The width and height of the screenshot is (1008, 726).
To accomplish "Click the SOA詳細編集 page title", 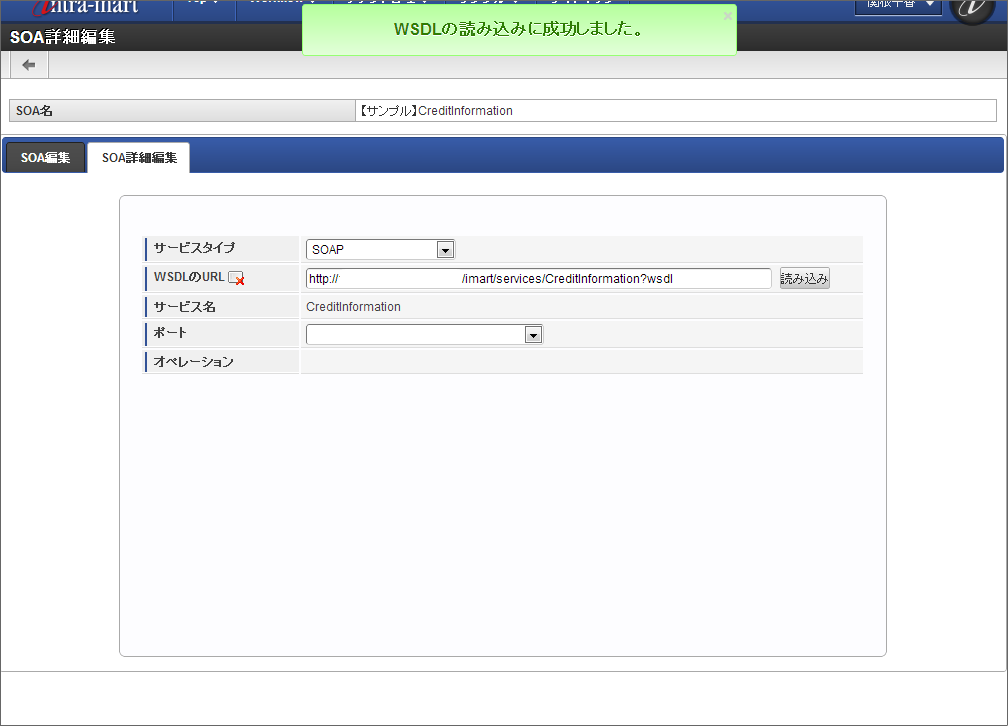I will (62, 37).
